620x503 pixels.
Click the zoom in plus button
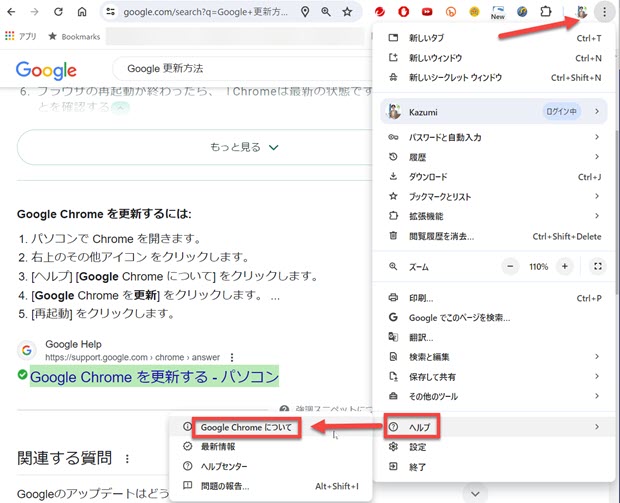565,267
